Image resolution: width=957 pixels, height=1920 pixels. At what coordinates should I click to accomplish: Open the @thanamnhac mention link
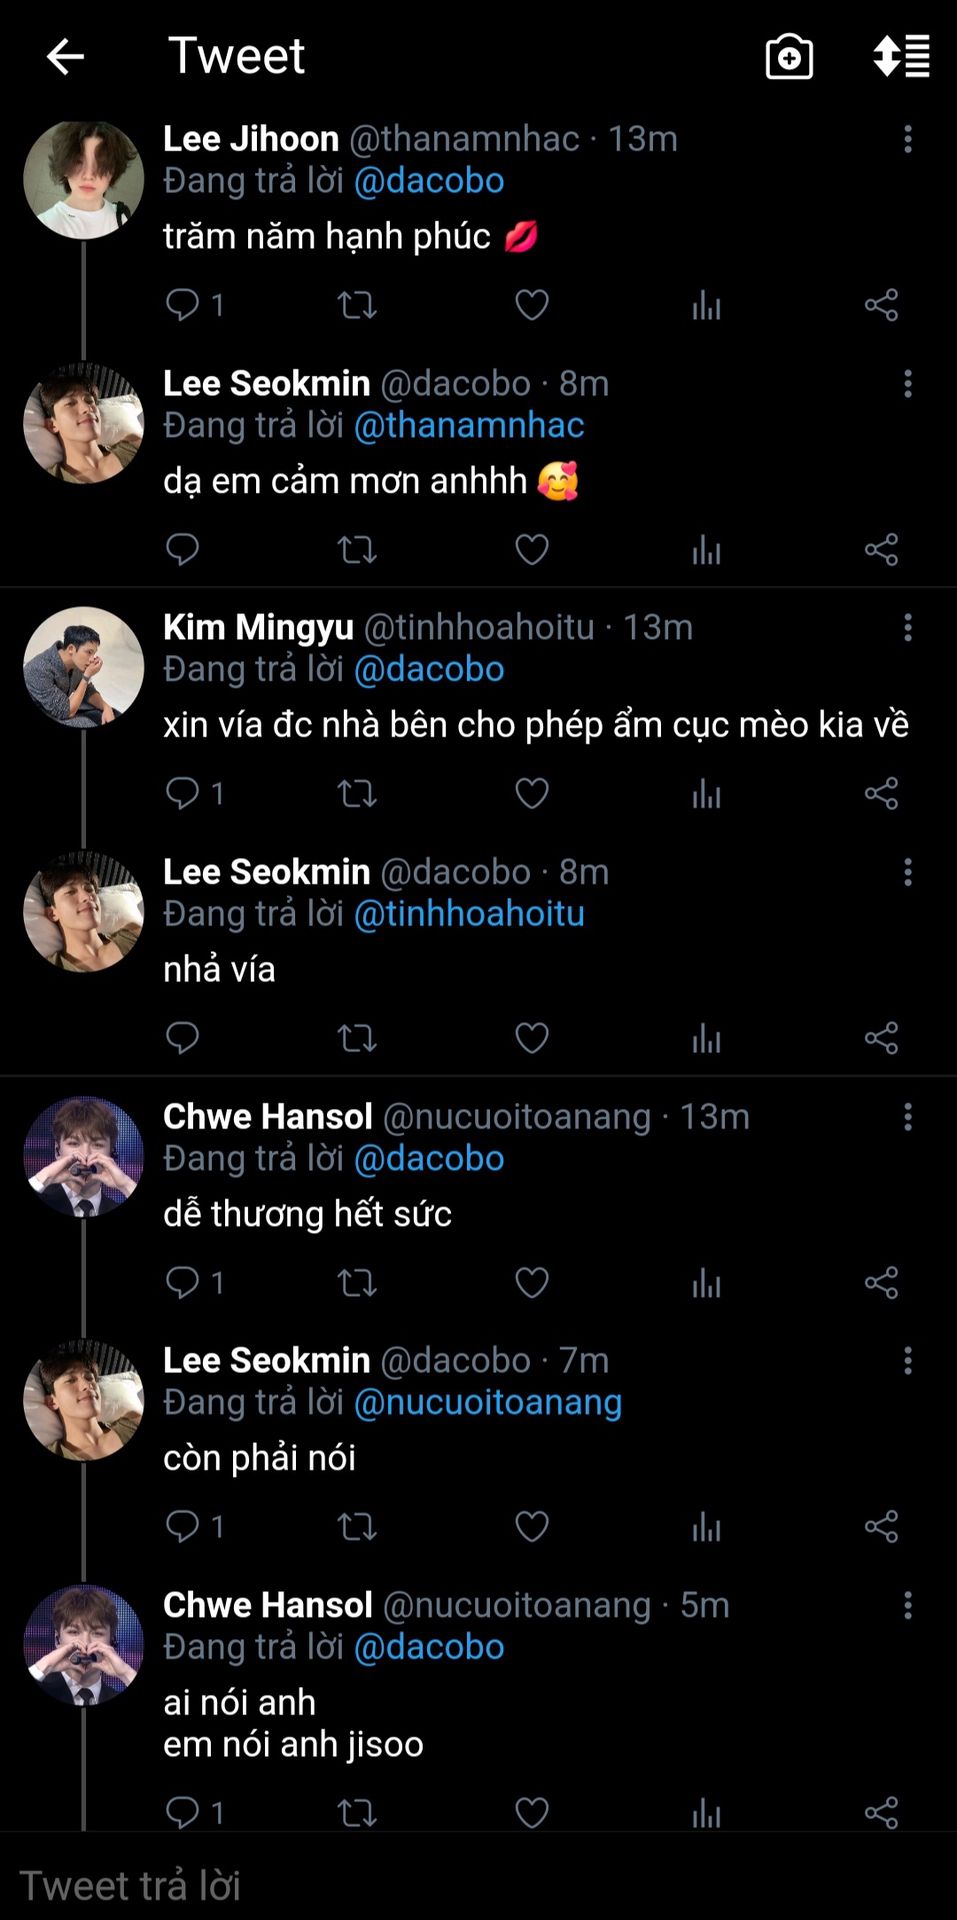[x=469, y=426]
